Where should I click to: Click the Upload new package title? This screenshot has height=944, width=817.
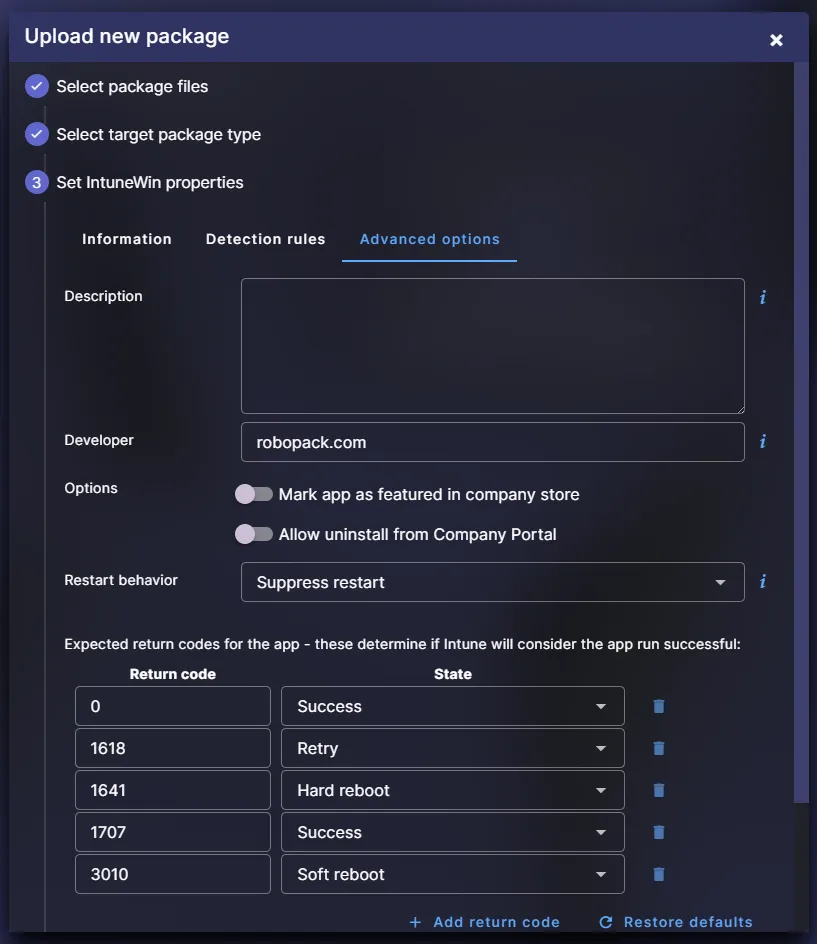click(126, 36)
